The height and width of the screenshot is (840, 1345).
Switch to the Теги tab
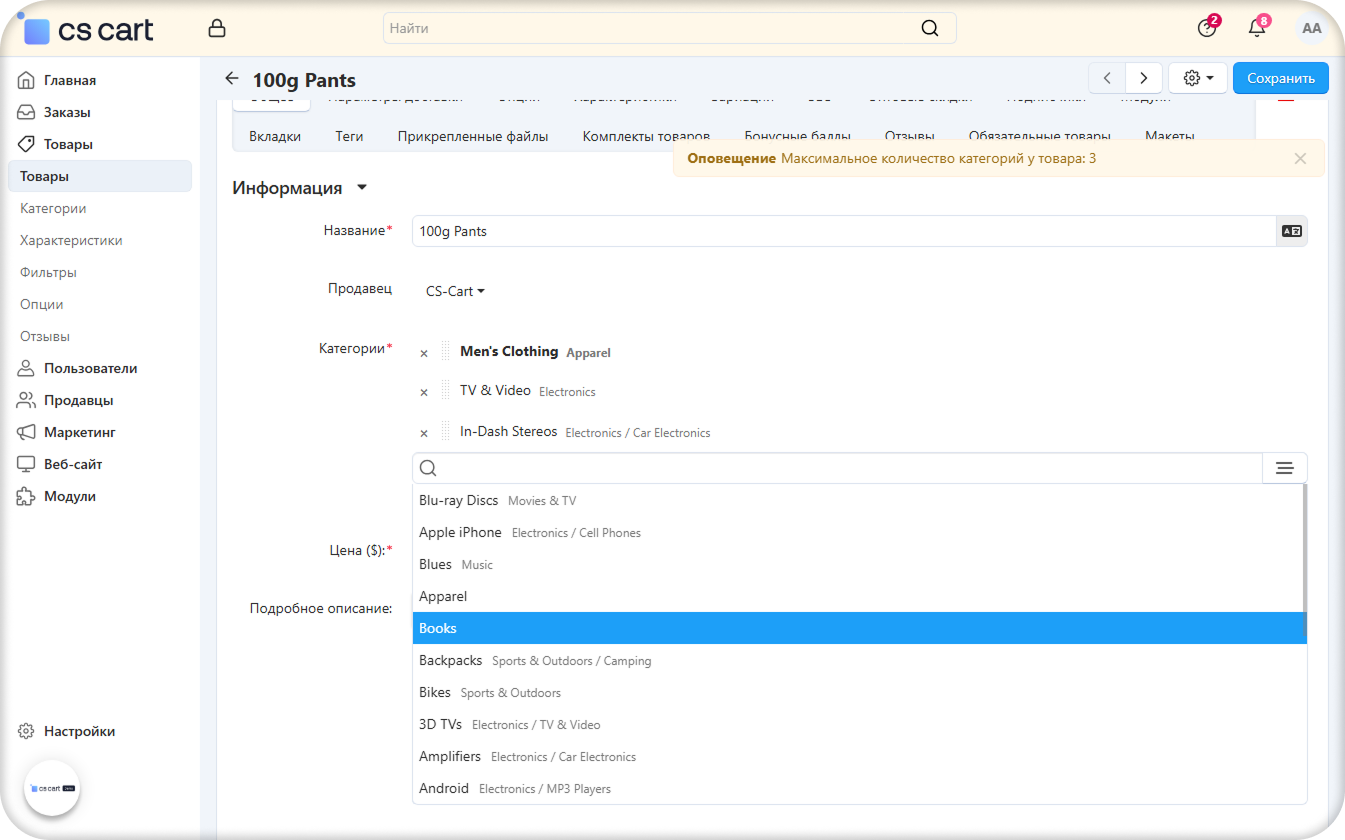(349, 136)
